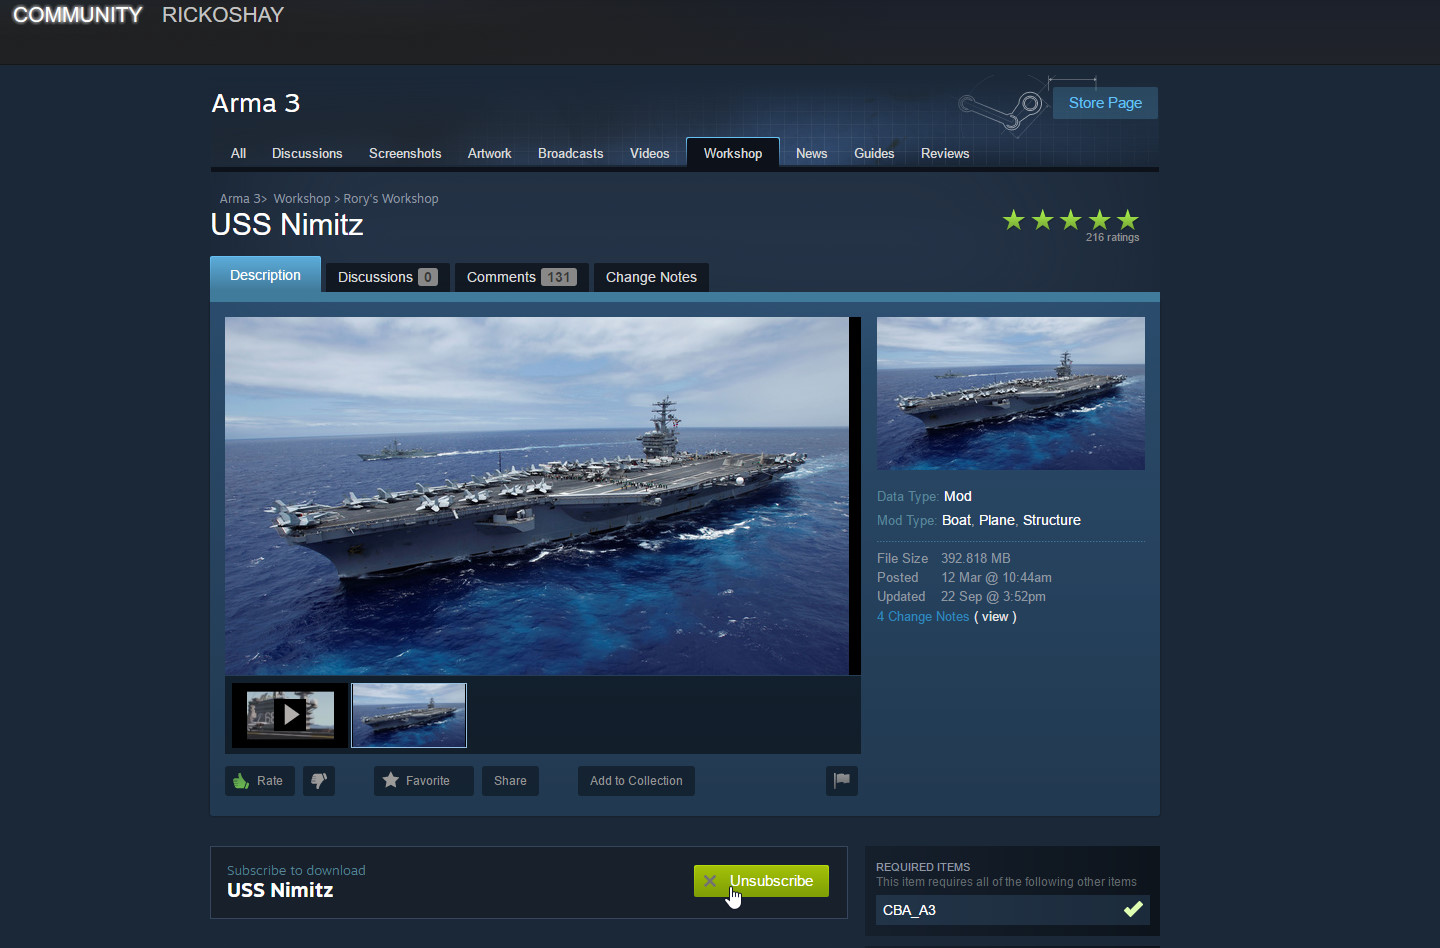This screenshot has height=948, width=1440.
Task: Play the video thumbnail preview
Action: (290, 715)
